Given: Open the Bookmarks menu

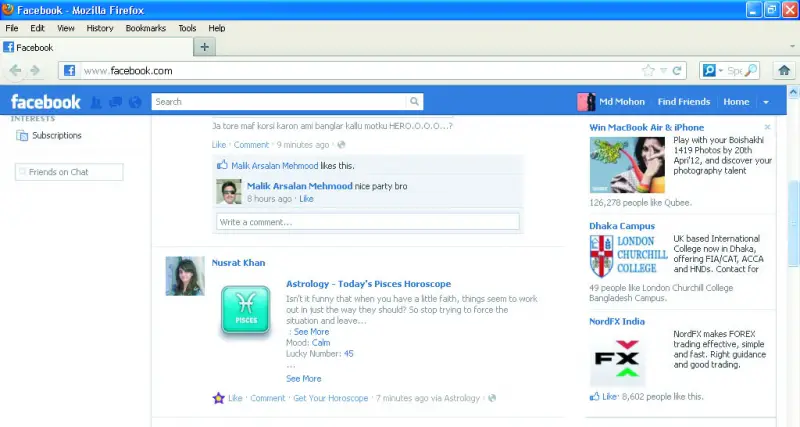Looking at the screenshot, I should pos(146,28).
